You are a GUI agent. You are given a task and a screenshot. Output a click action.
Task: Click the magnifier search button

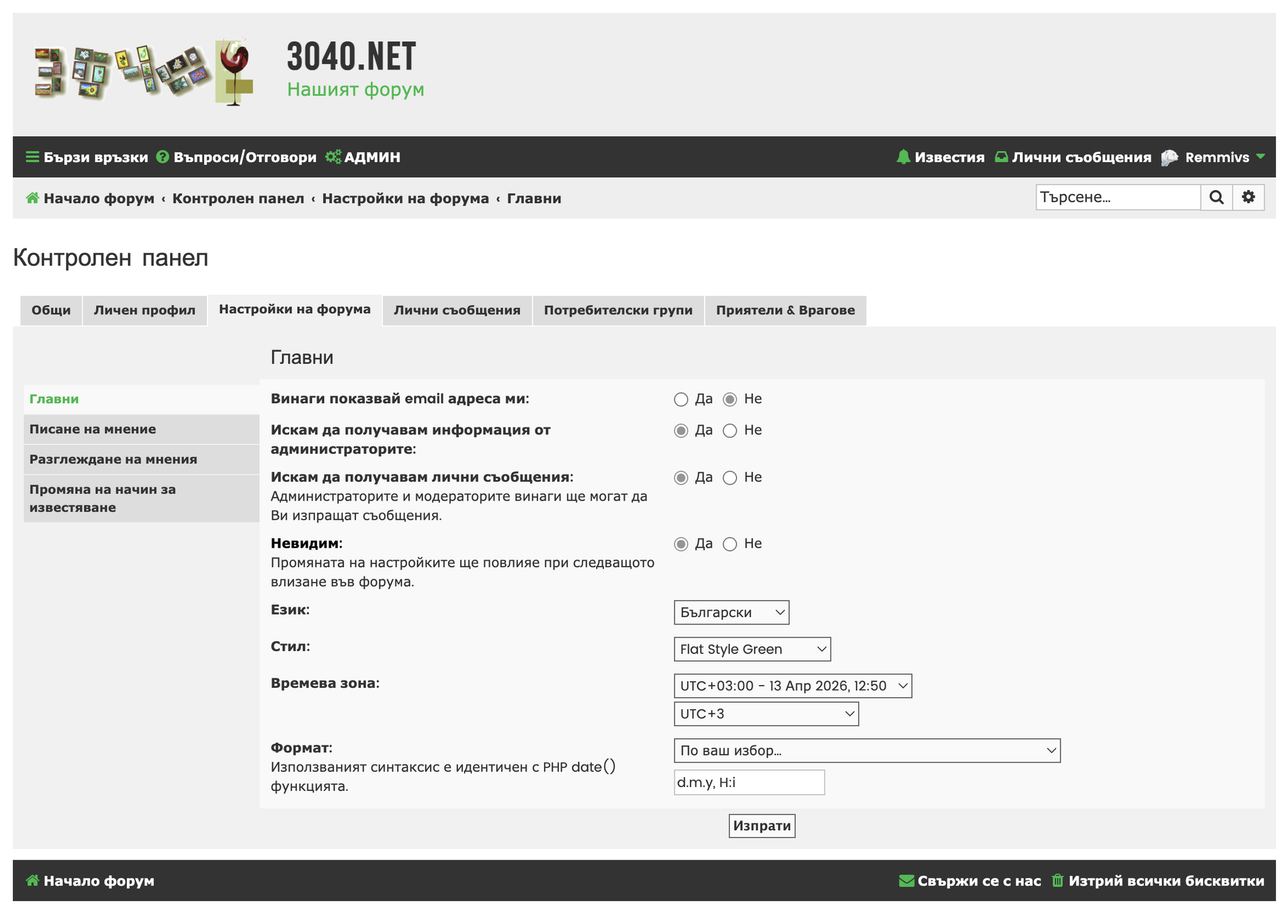click(x=1216, y=197)
